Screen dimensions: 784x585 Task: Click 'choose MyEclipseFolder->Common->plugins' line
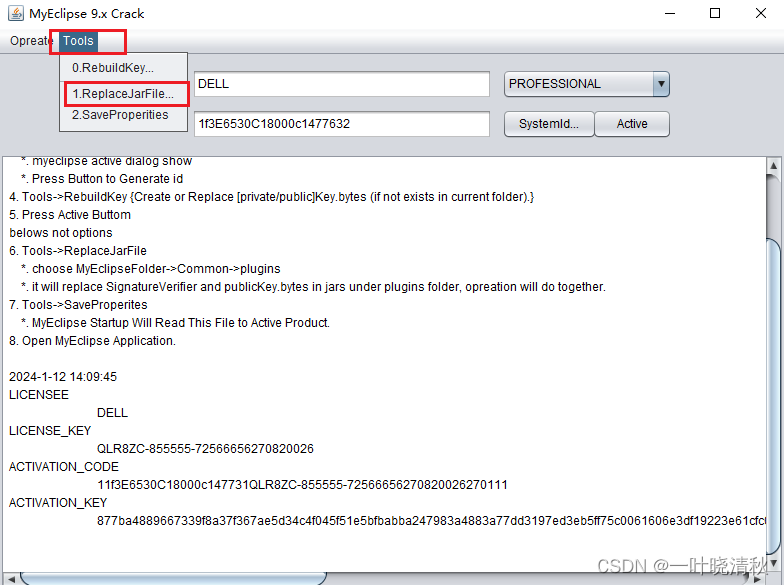tap(150, 269)
